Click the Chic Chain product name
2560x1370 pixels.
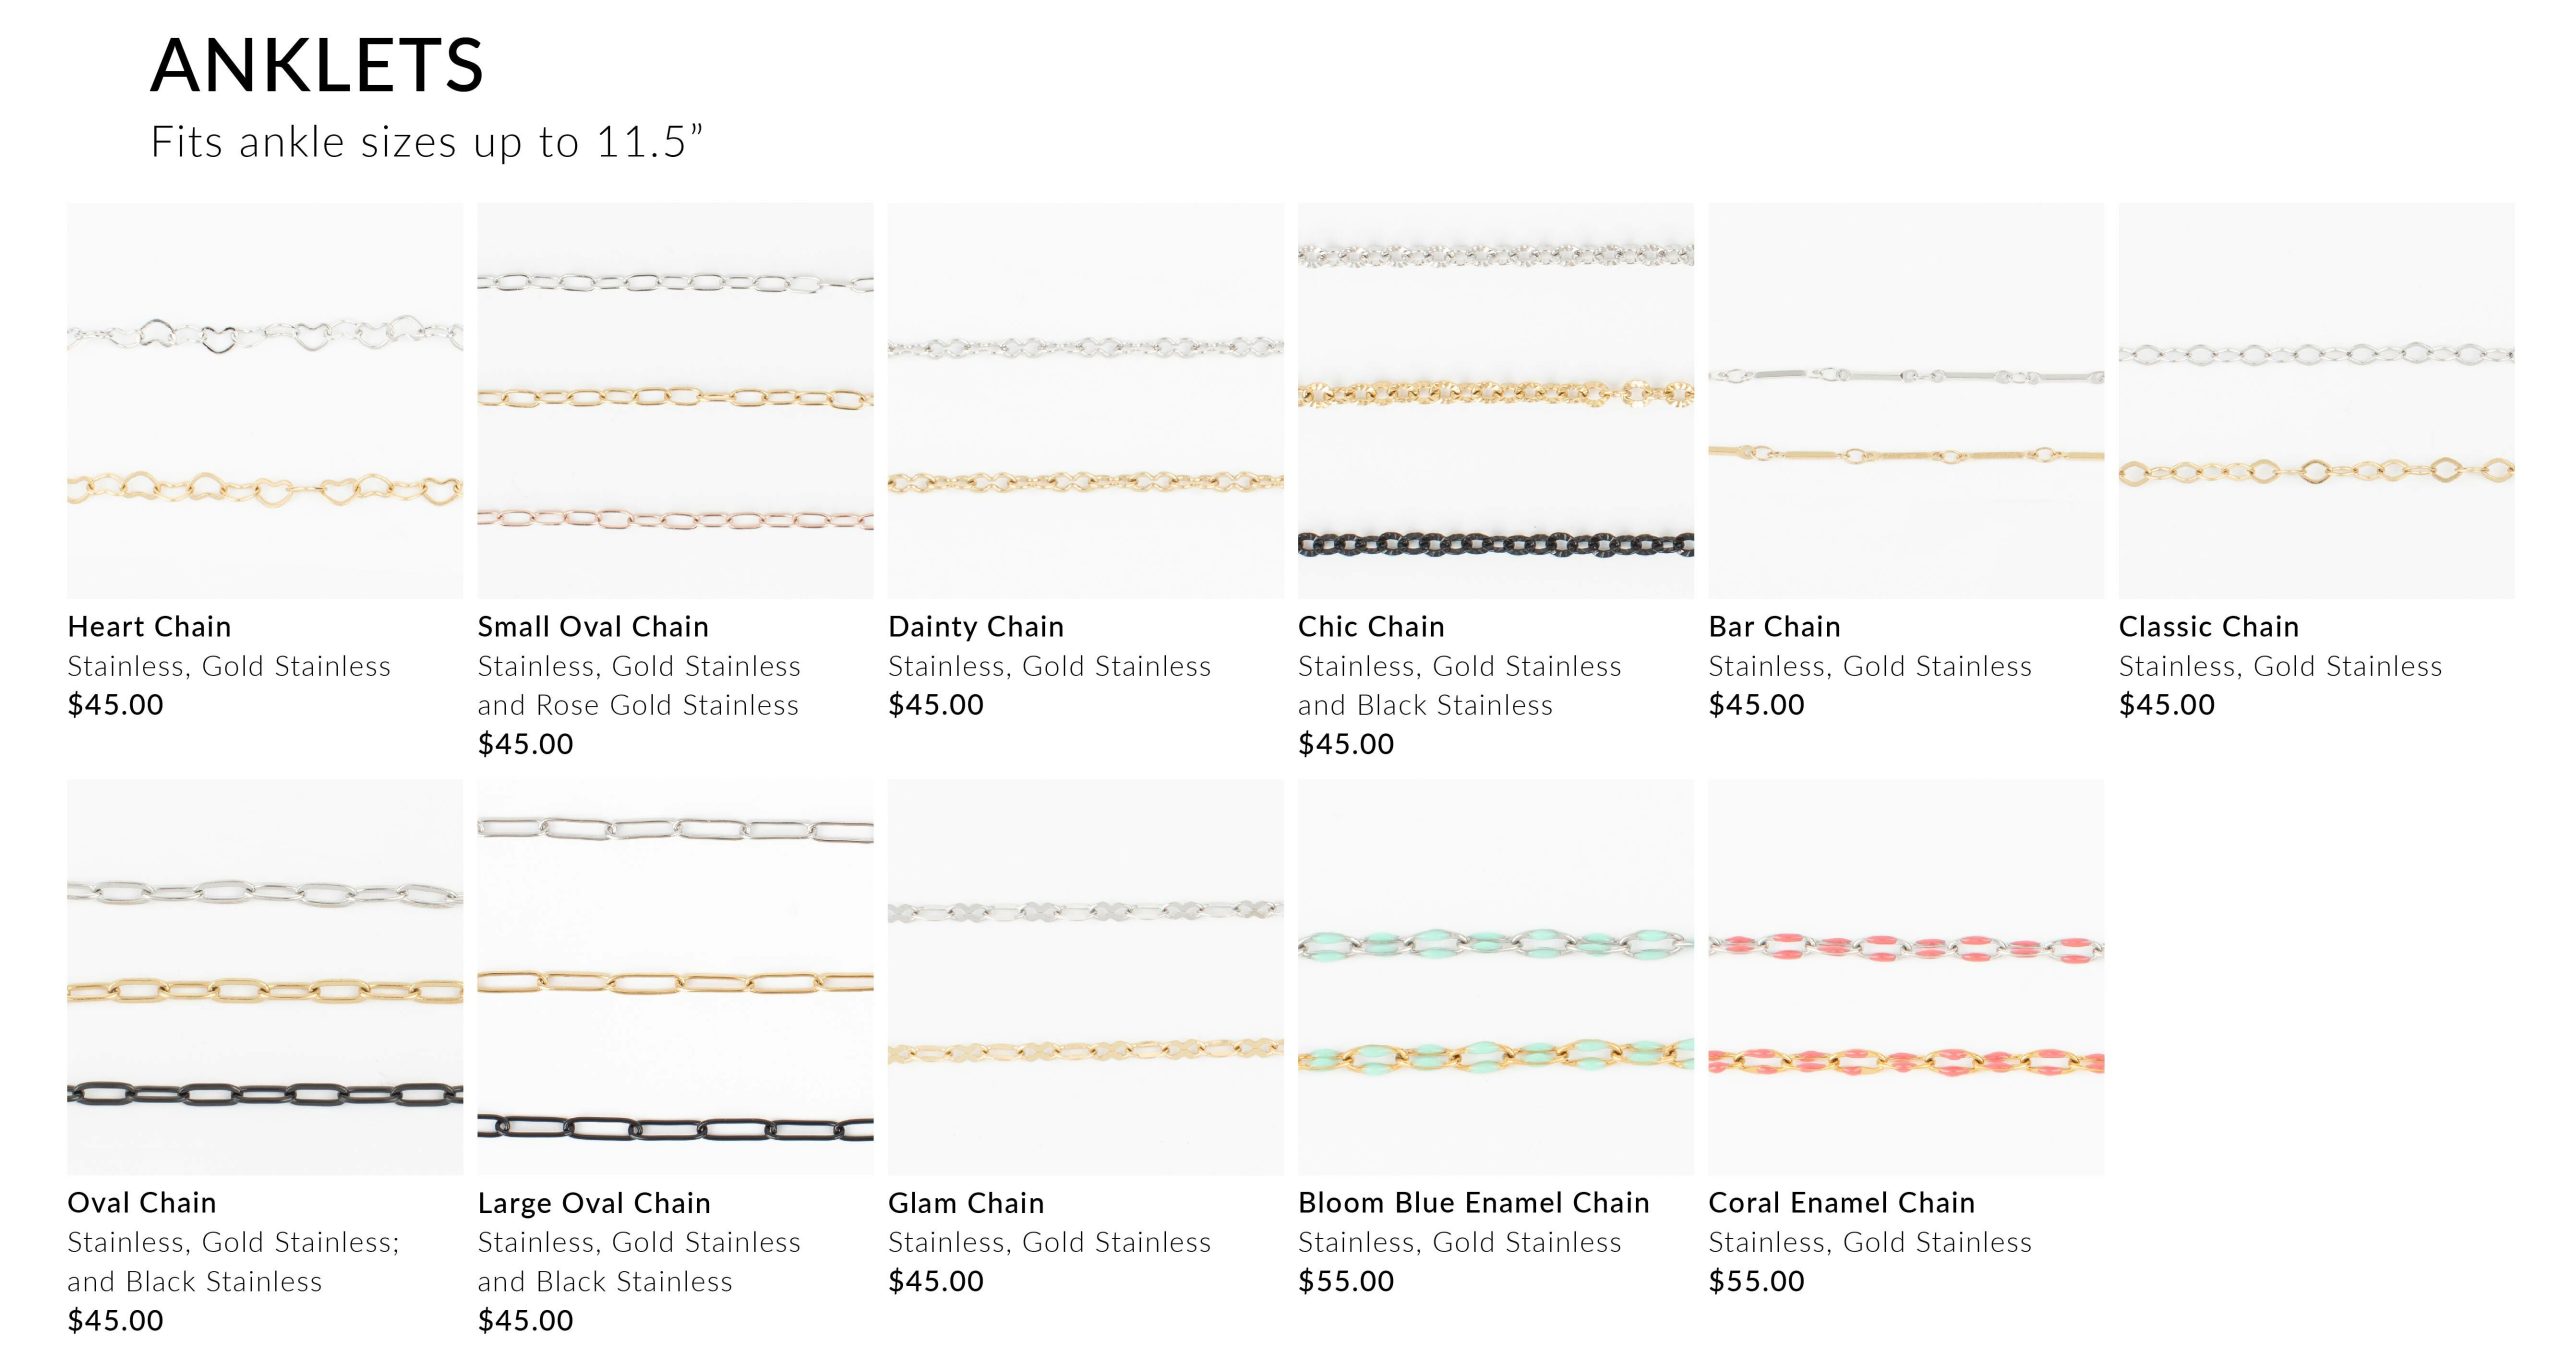pos(1371,627)
